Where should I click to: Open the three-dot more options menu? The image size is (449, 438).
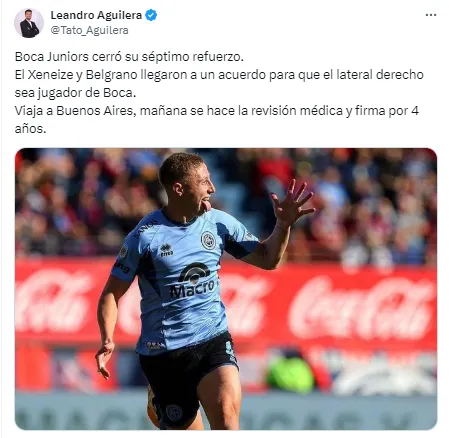pyautogui.click(x=431, y=15)
